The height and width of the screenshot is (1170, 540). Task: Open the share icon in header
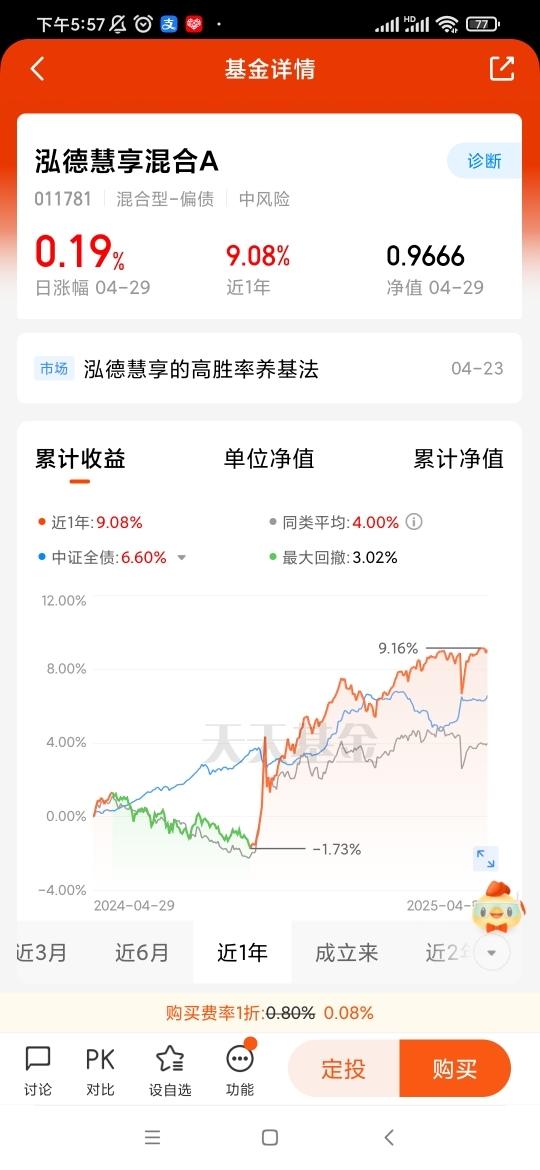pyautogui.click(x=502, y=68)
